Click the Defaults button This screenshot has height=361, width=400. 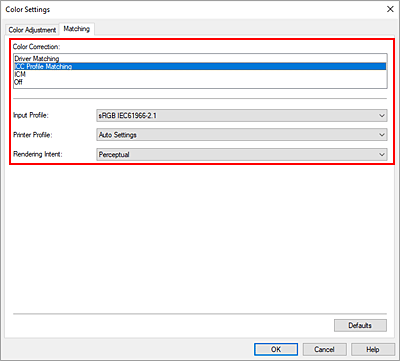click(360, 325)
